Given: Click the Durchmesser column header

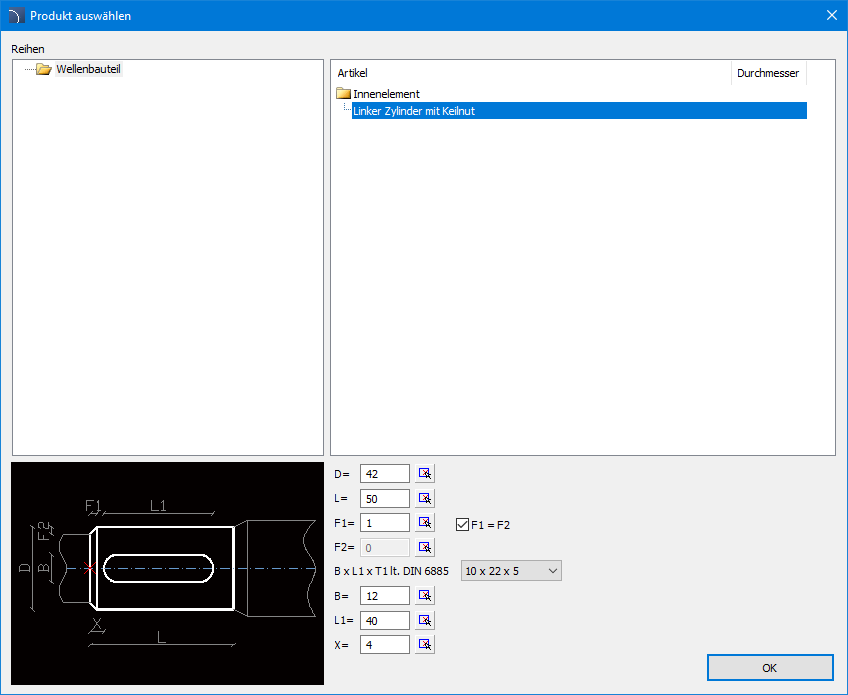Looking at the screenshot, I should click(x=767, y=73).
